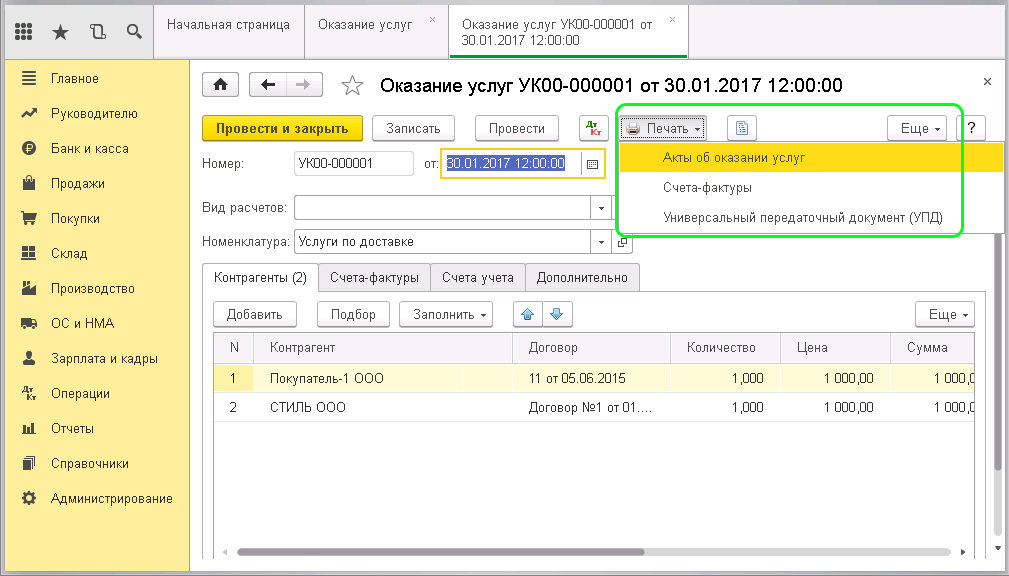Expand the Номенклатура dropdown arrow
This screenshot has height=576, width=1009.
click(601, 242)
